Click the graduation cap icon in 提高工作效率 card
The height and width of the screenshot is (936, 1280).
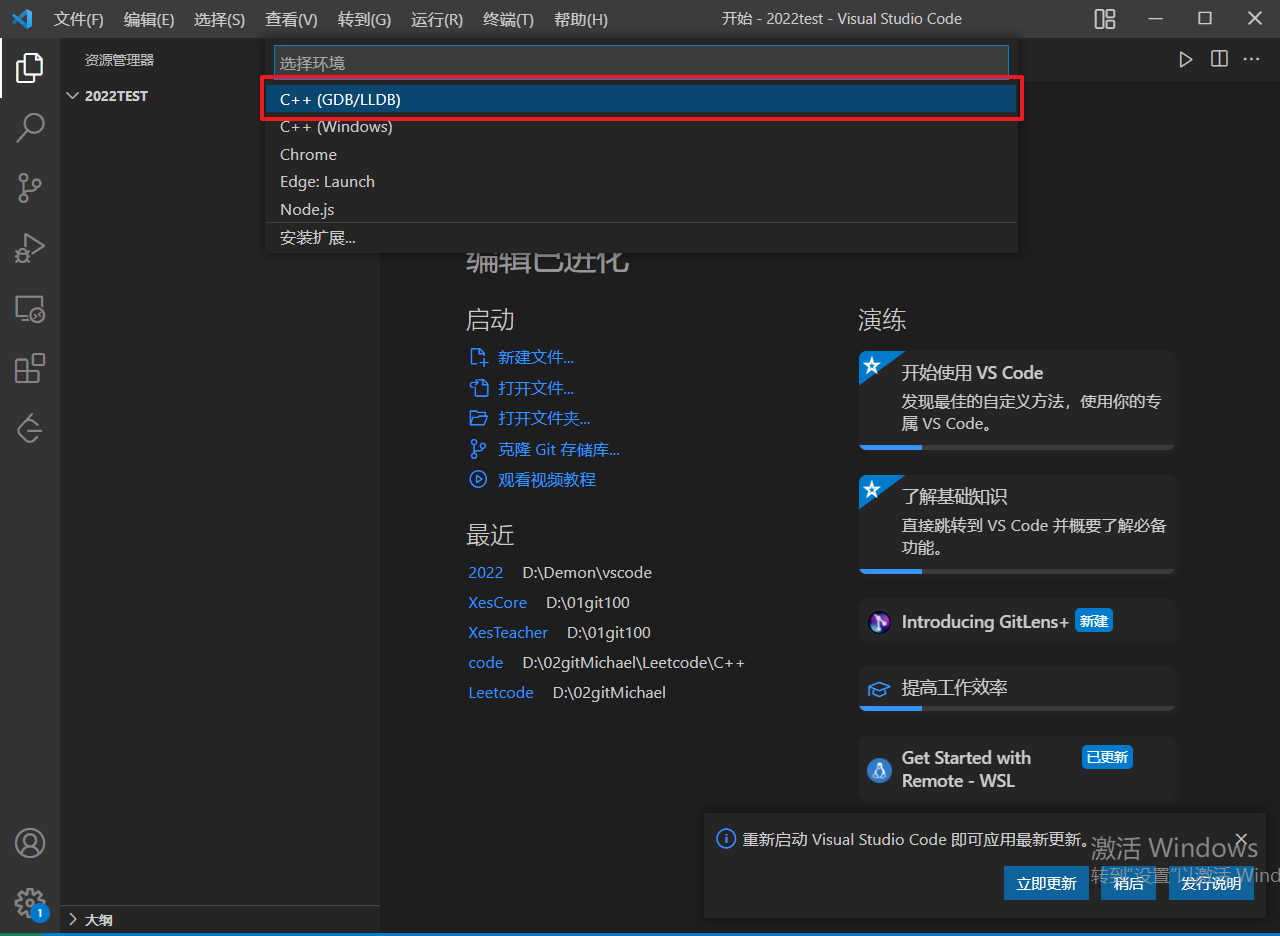(x=879, y=689)
